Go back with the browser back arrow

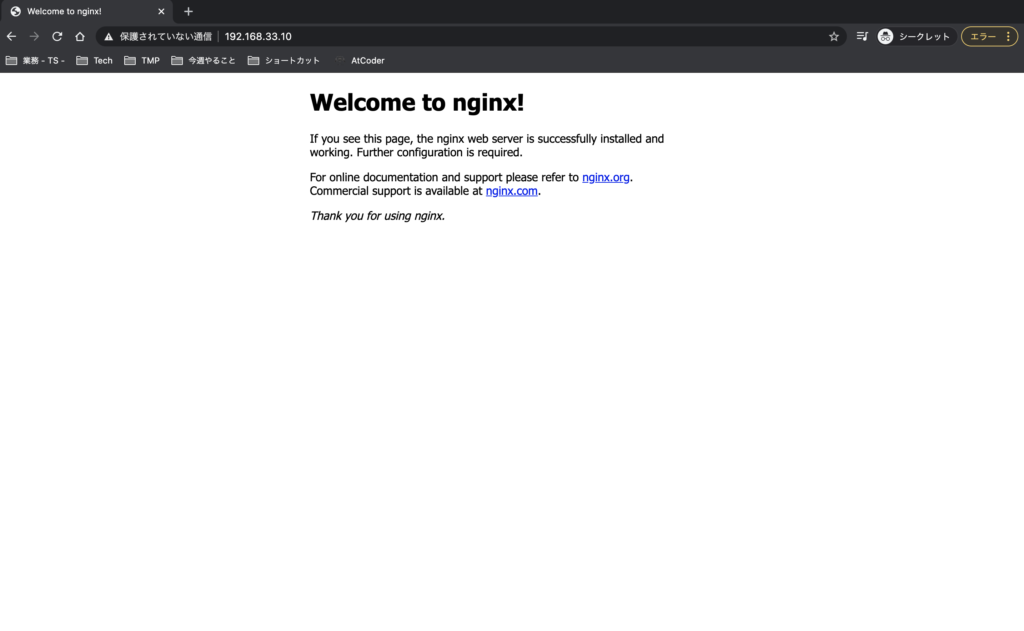tap(11, 37)
